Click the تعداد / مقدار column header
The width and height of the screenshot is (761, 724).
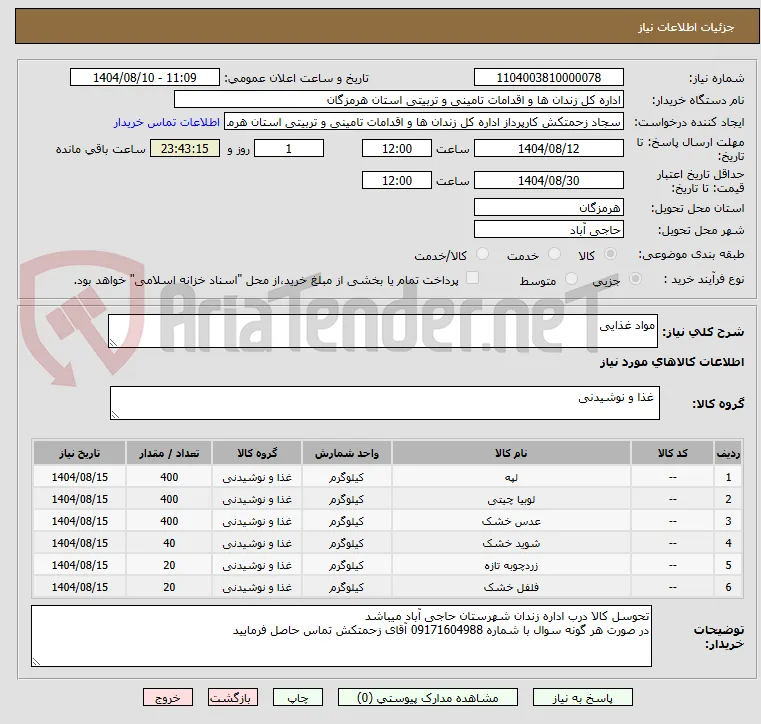click(169, 453)
